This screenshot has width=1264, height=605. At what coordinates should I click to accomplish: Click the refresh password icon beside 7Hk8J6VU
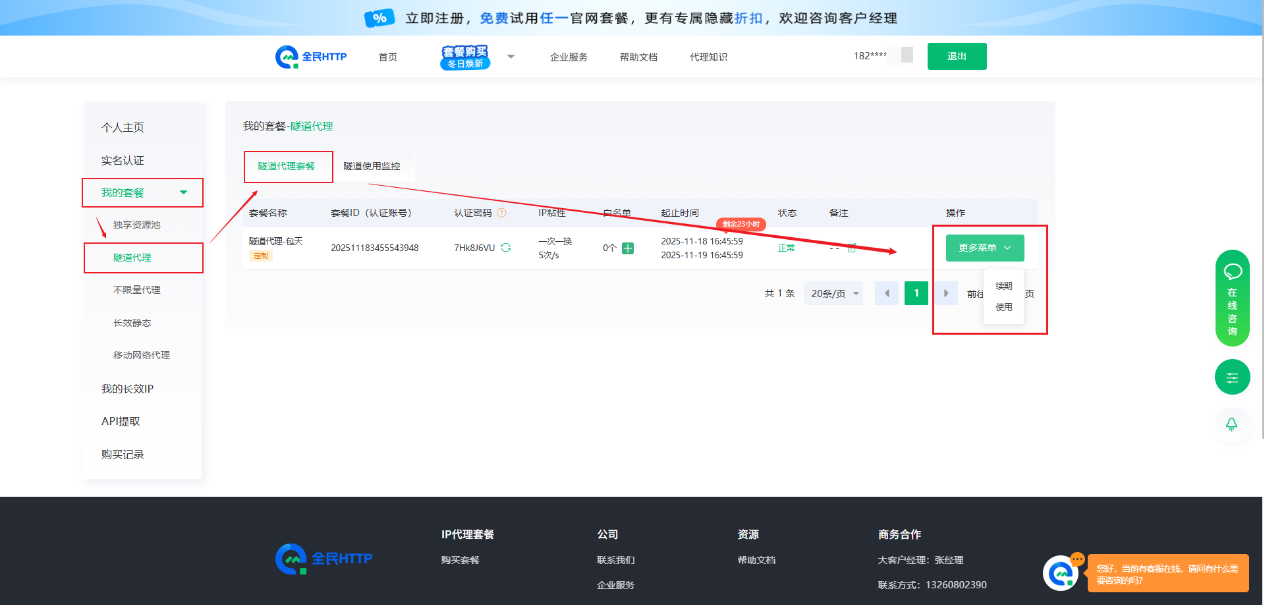(x=506, y=248)
